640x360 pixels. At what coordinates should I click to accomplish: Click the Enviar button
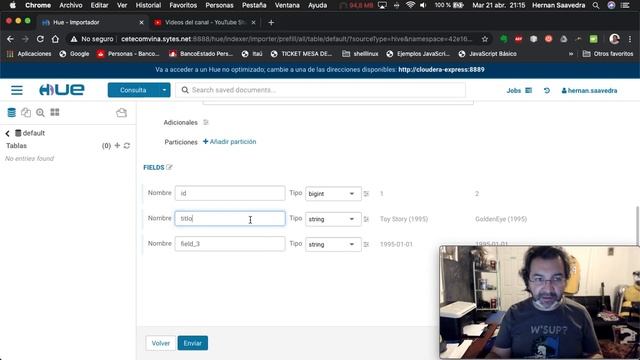[193, 343]
